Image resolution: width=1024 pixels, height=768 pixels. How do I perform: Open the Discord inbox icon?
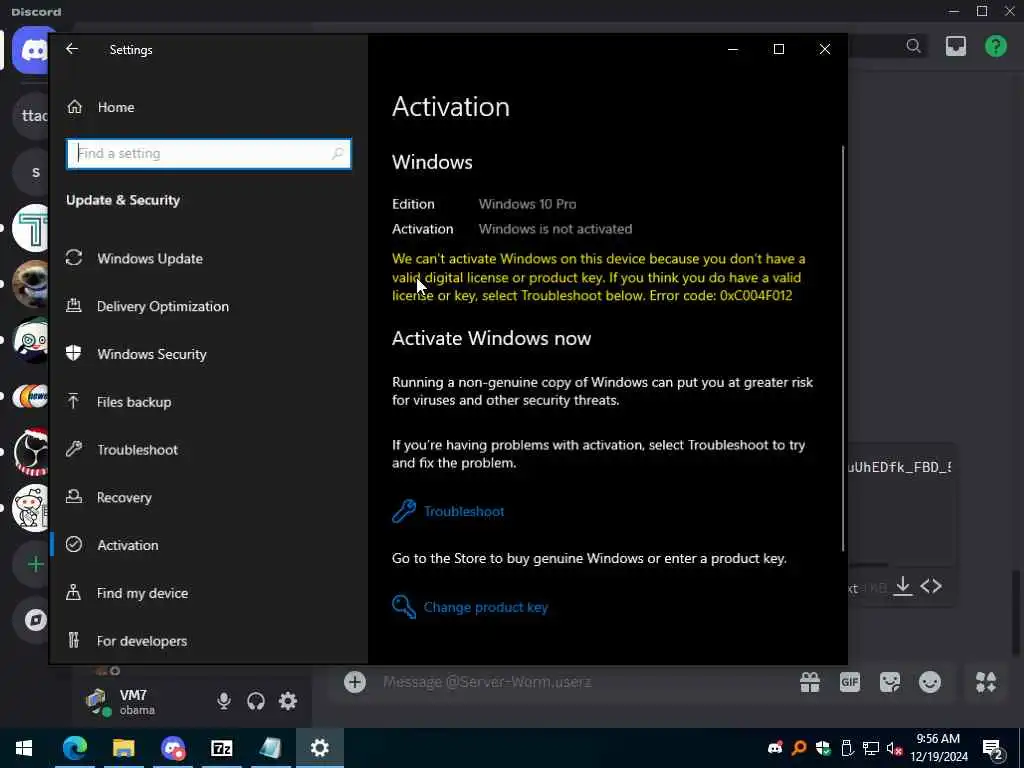(x=955, y=46)
